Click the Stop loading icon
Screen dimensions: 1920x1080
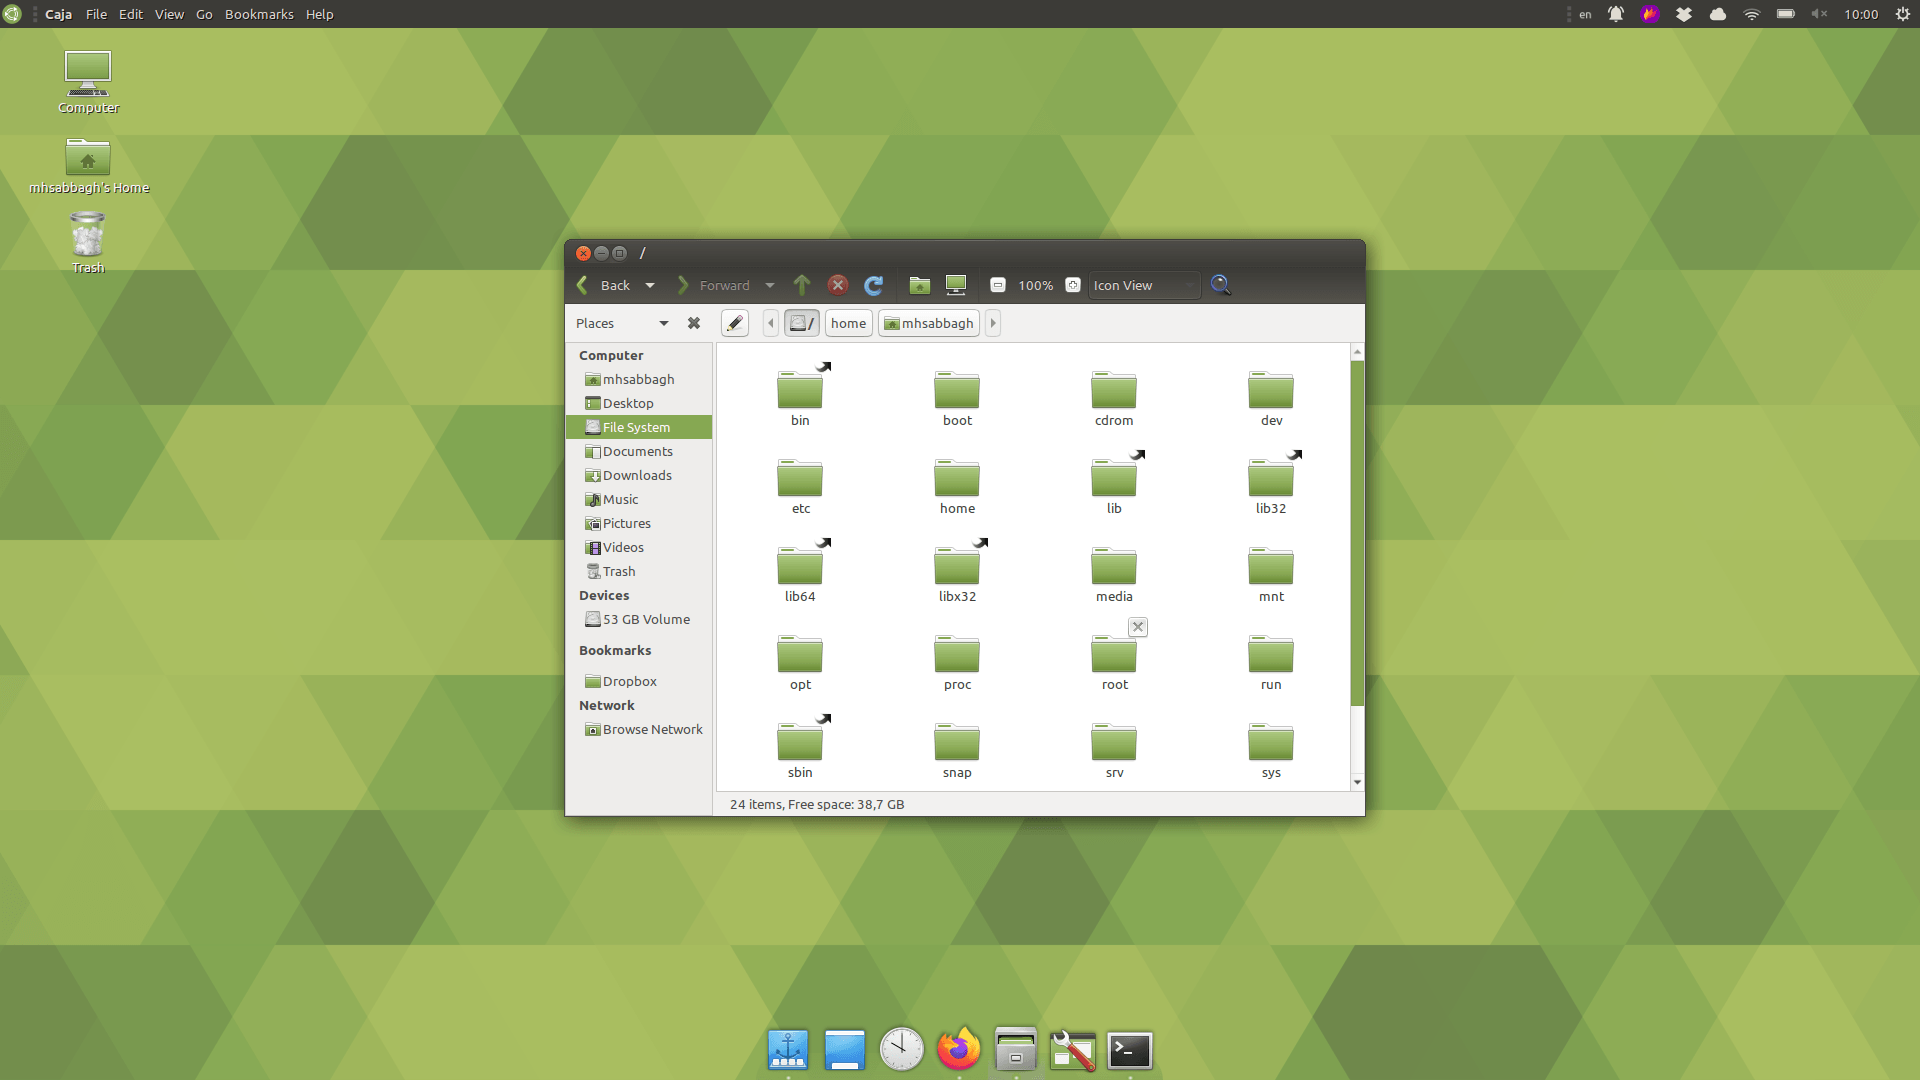[x=838, y=286]
